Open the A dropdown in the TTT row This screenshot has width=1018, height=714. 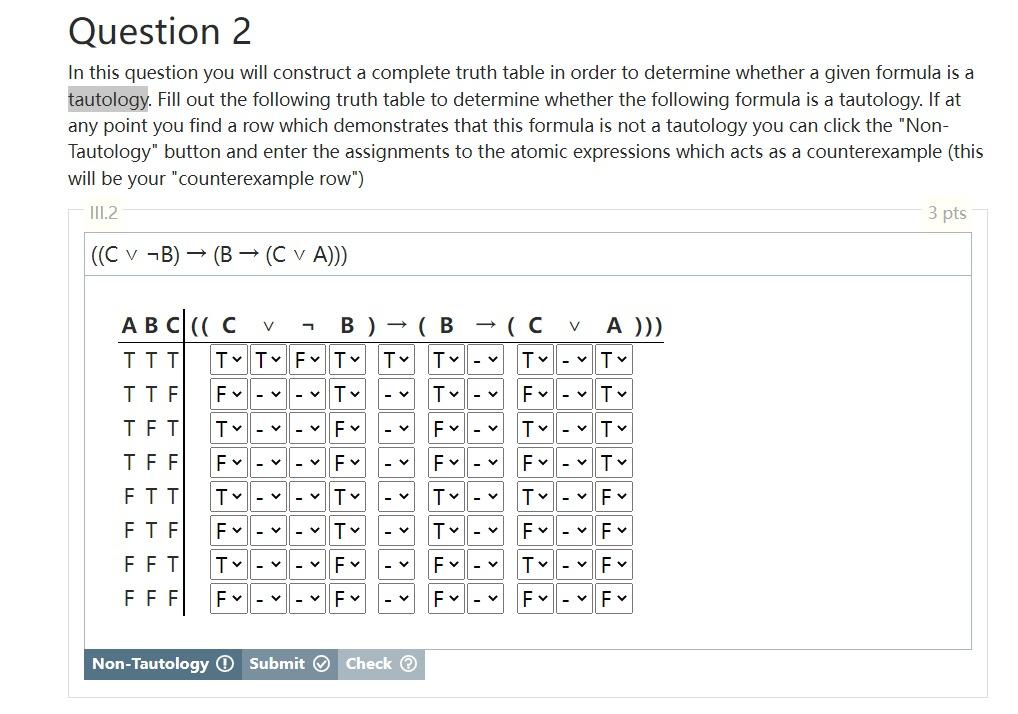[614, 359]
